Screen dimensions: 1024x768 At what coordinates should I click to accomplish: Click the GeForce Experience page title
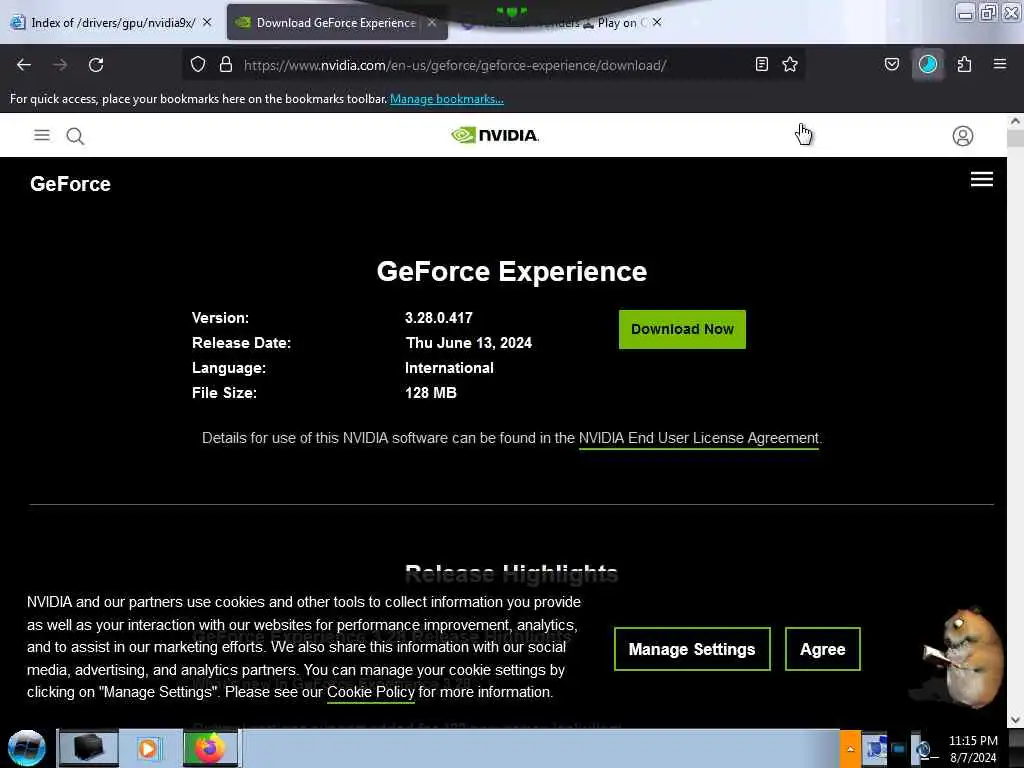512,272
